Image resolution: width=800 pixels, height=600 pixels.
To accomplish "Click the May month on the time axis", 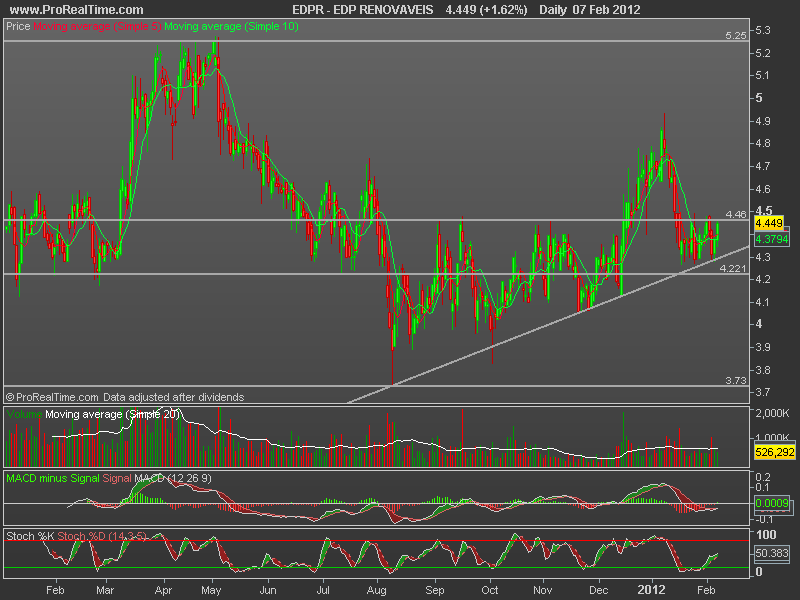I will (211, 590).
